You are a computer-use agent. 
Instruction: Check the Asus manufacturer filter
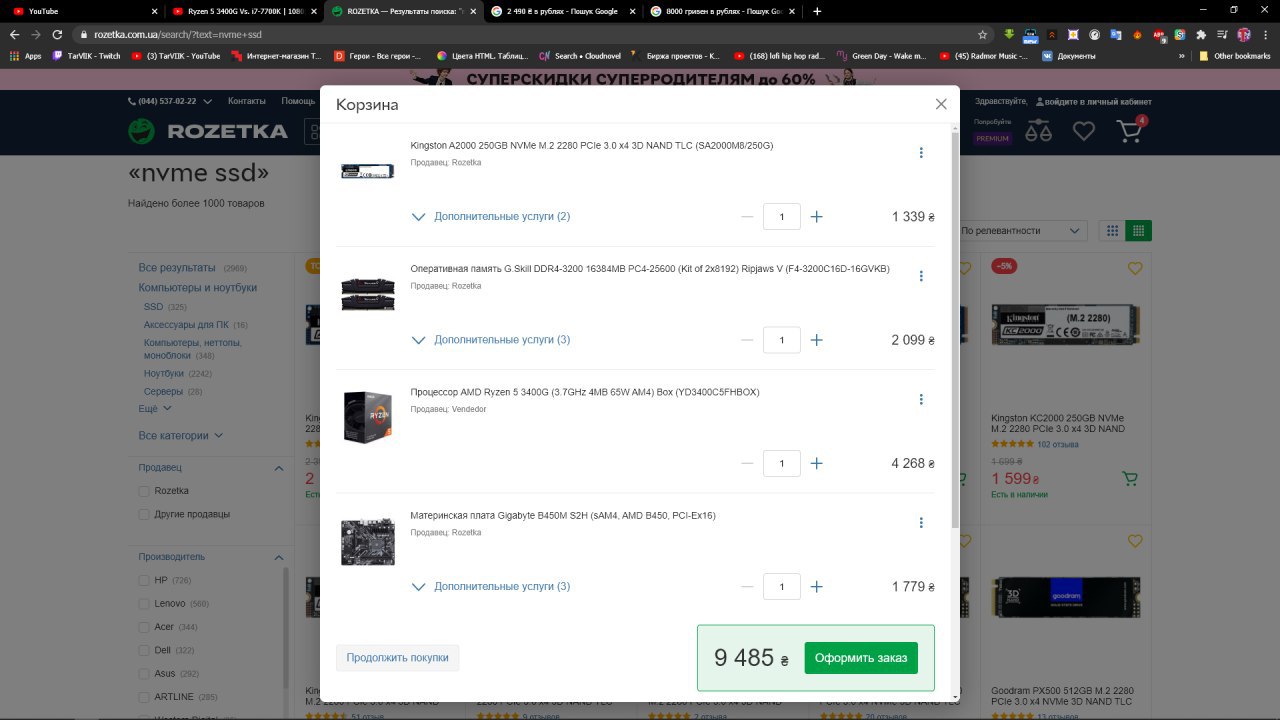pos(144,674)
